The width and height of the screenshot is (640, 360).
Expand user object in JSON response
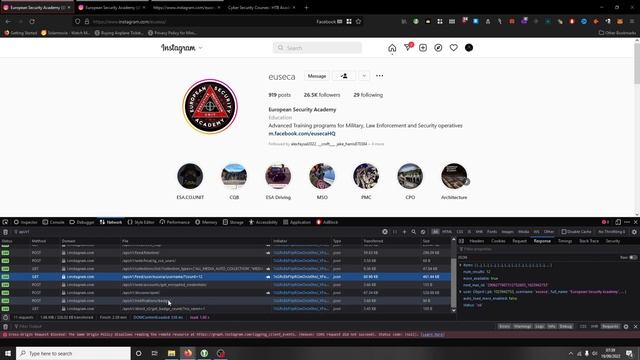pos(460,292)
